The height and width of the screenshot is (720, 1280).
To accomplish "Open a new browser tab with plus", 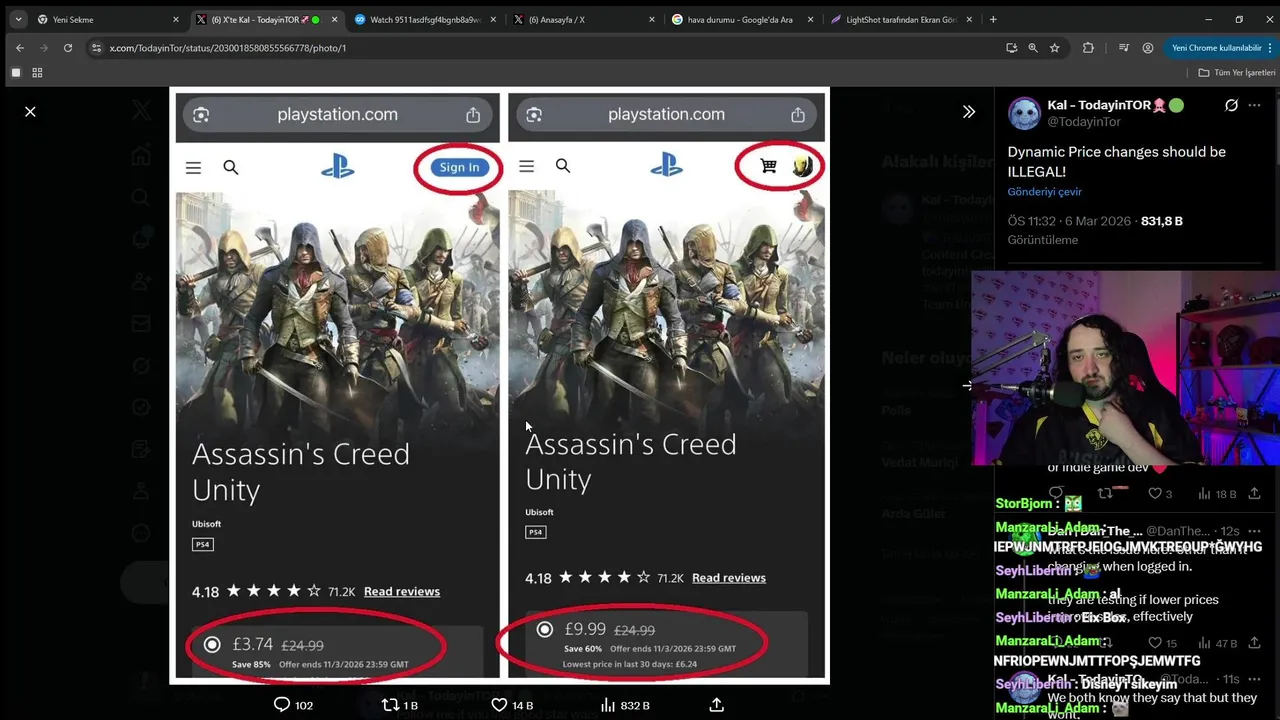I will tap(993, 19).
